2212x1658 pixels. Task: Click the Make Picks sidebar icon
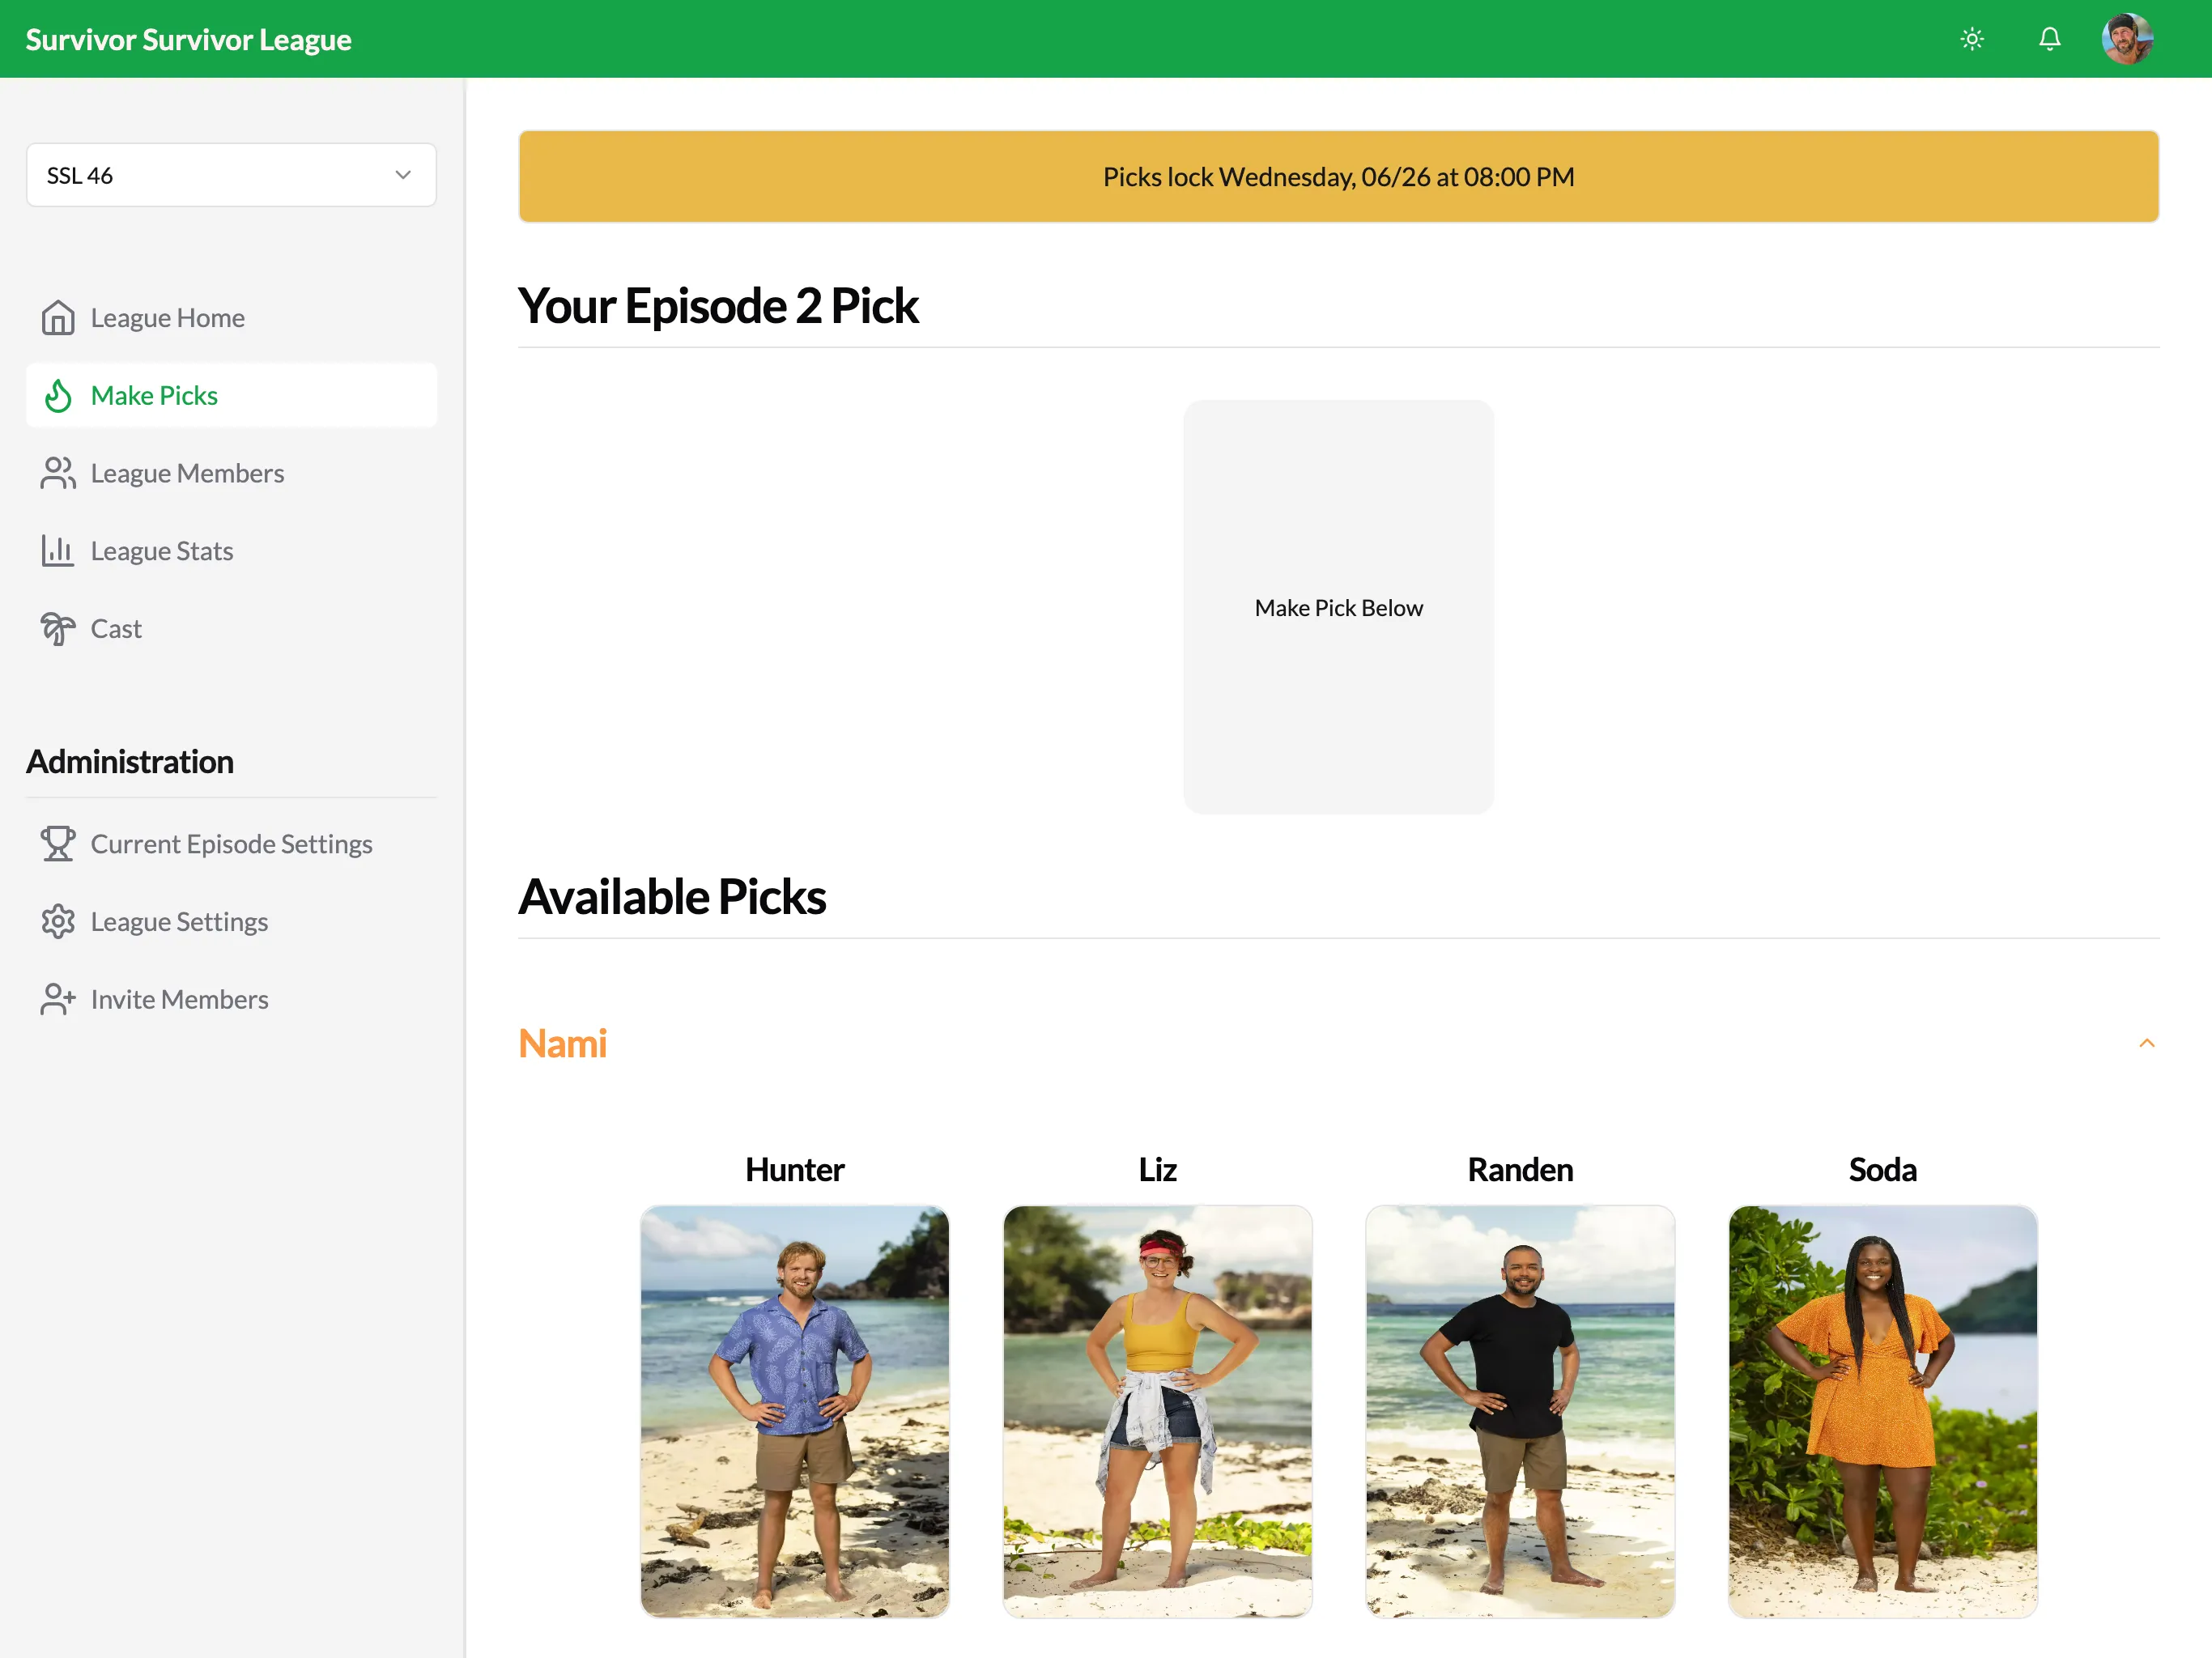click(x=59, y=395)
